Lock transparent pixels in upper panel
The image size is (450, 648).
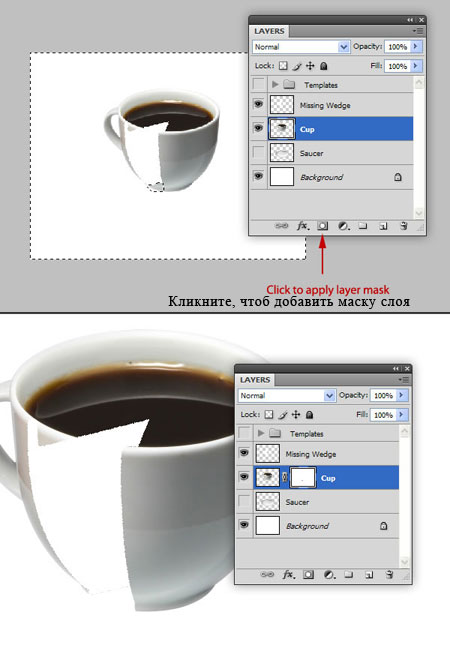coord(283,66)
